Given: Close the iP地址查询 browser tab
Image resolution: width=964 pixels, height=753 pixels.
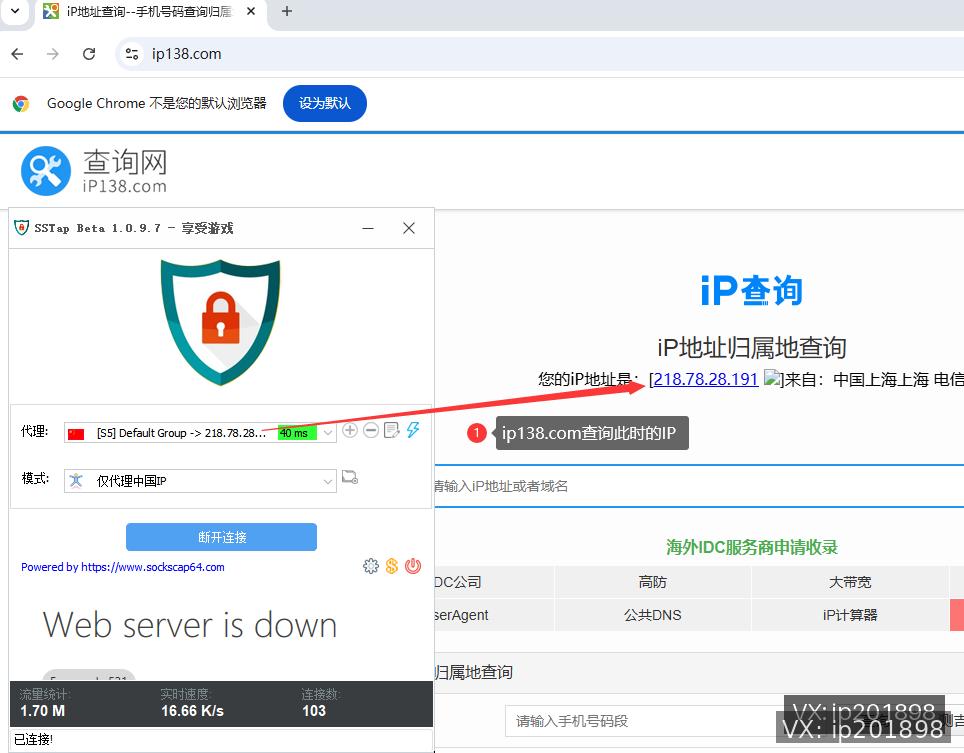Looking at the screenshot, I should coord(251,11).
